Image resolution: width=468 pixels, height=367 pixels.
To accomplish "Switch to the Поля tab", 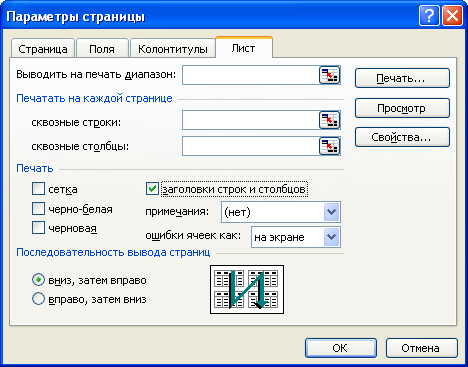I will (102, 49).
